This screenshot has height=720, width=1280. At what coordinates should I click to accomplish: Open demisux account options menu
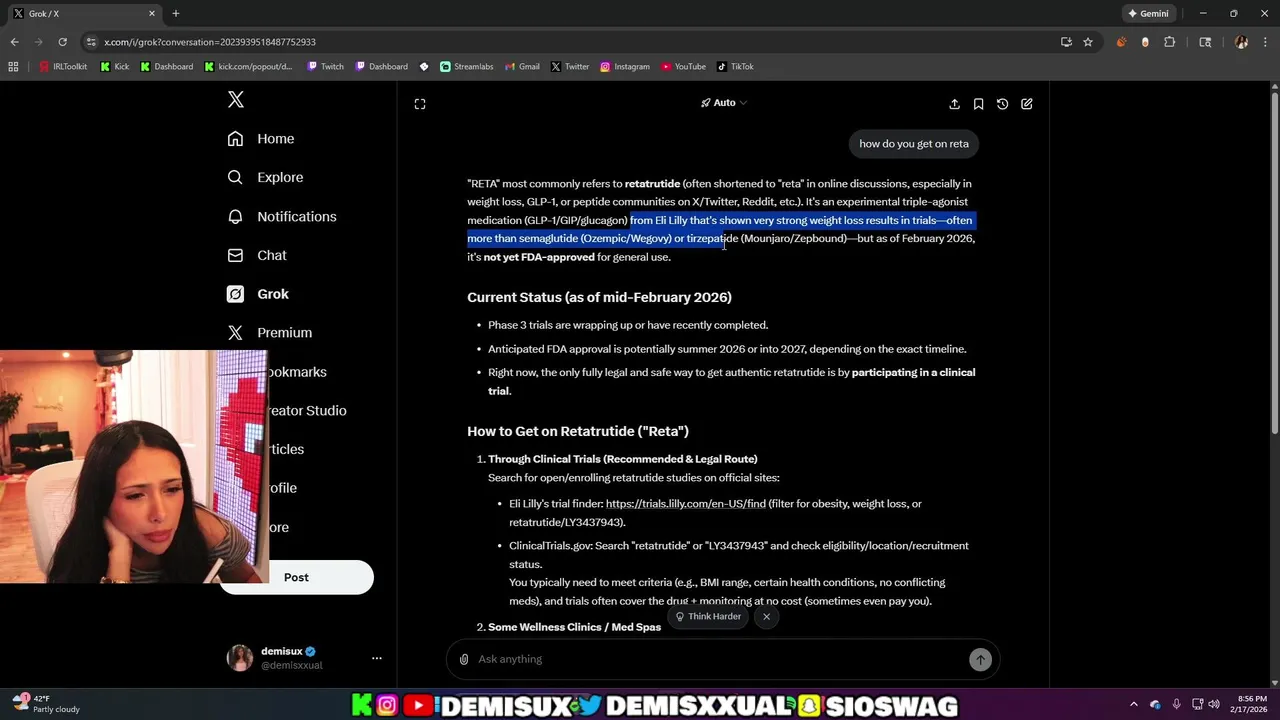(x=377, y=658)
